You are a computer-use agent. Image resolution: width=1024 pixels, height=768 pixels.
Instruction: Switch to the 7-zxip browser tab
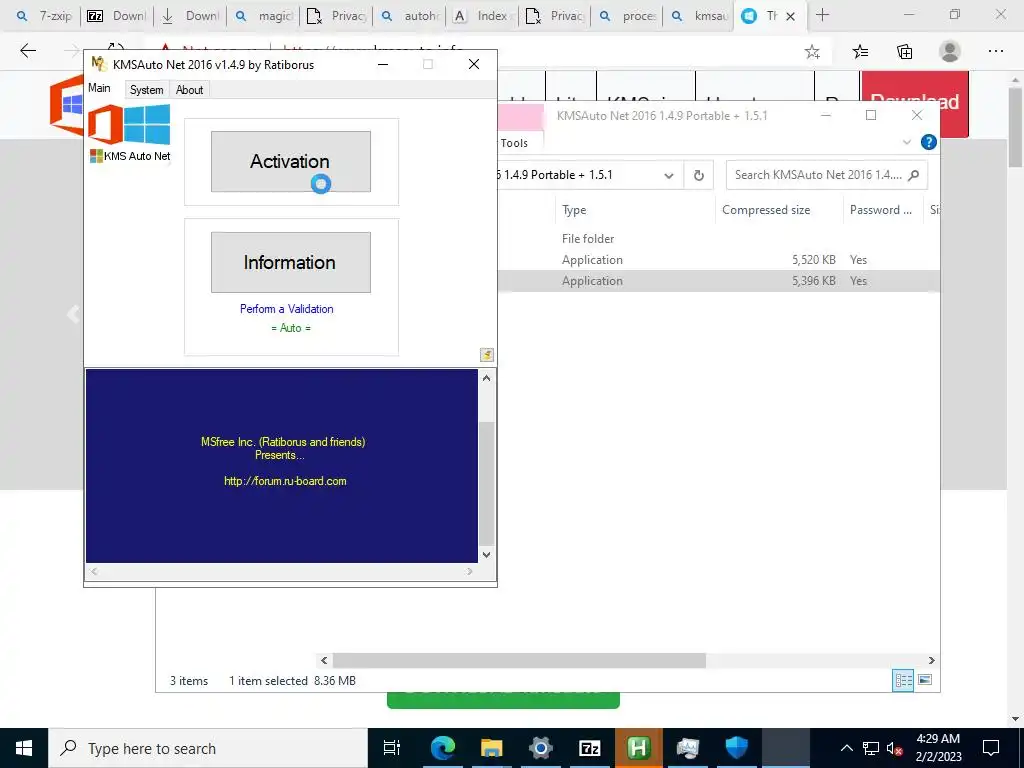click(x=44, y=16)
